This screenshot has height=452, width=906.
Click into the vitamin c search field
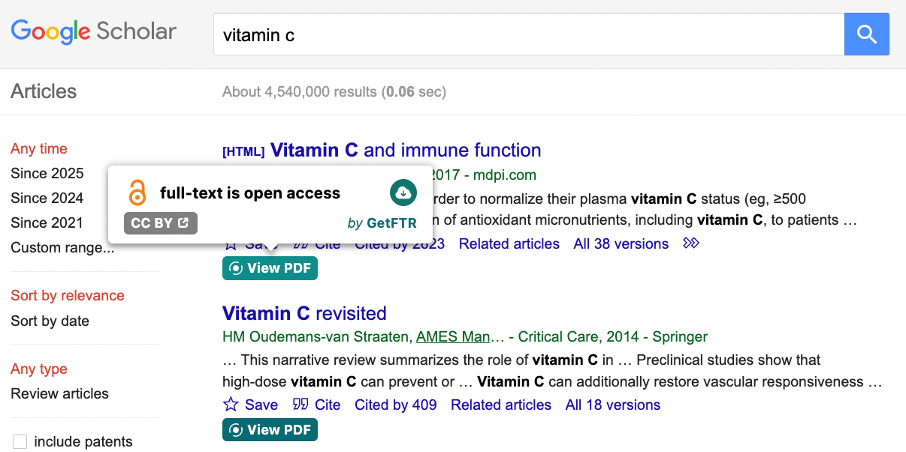(529, 35)
